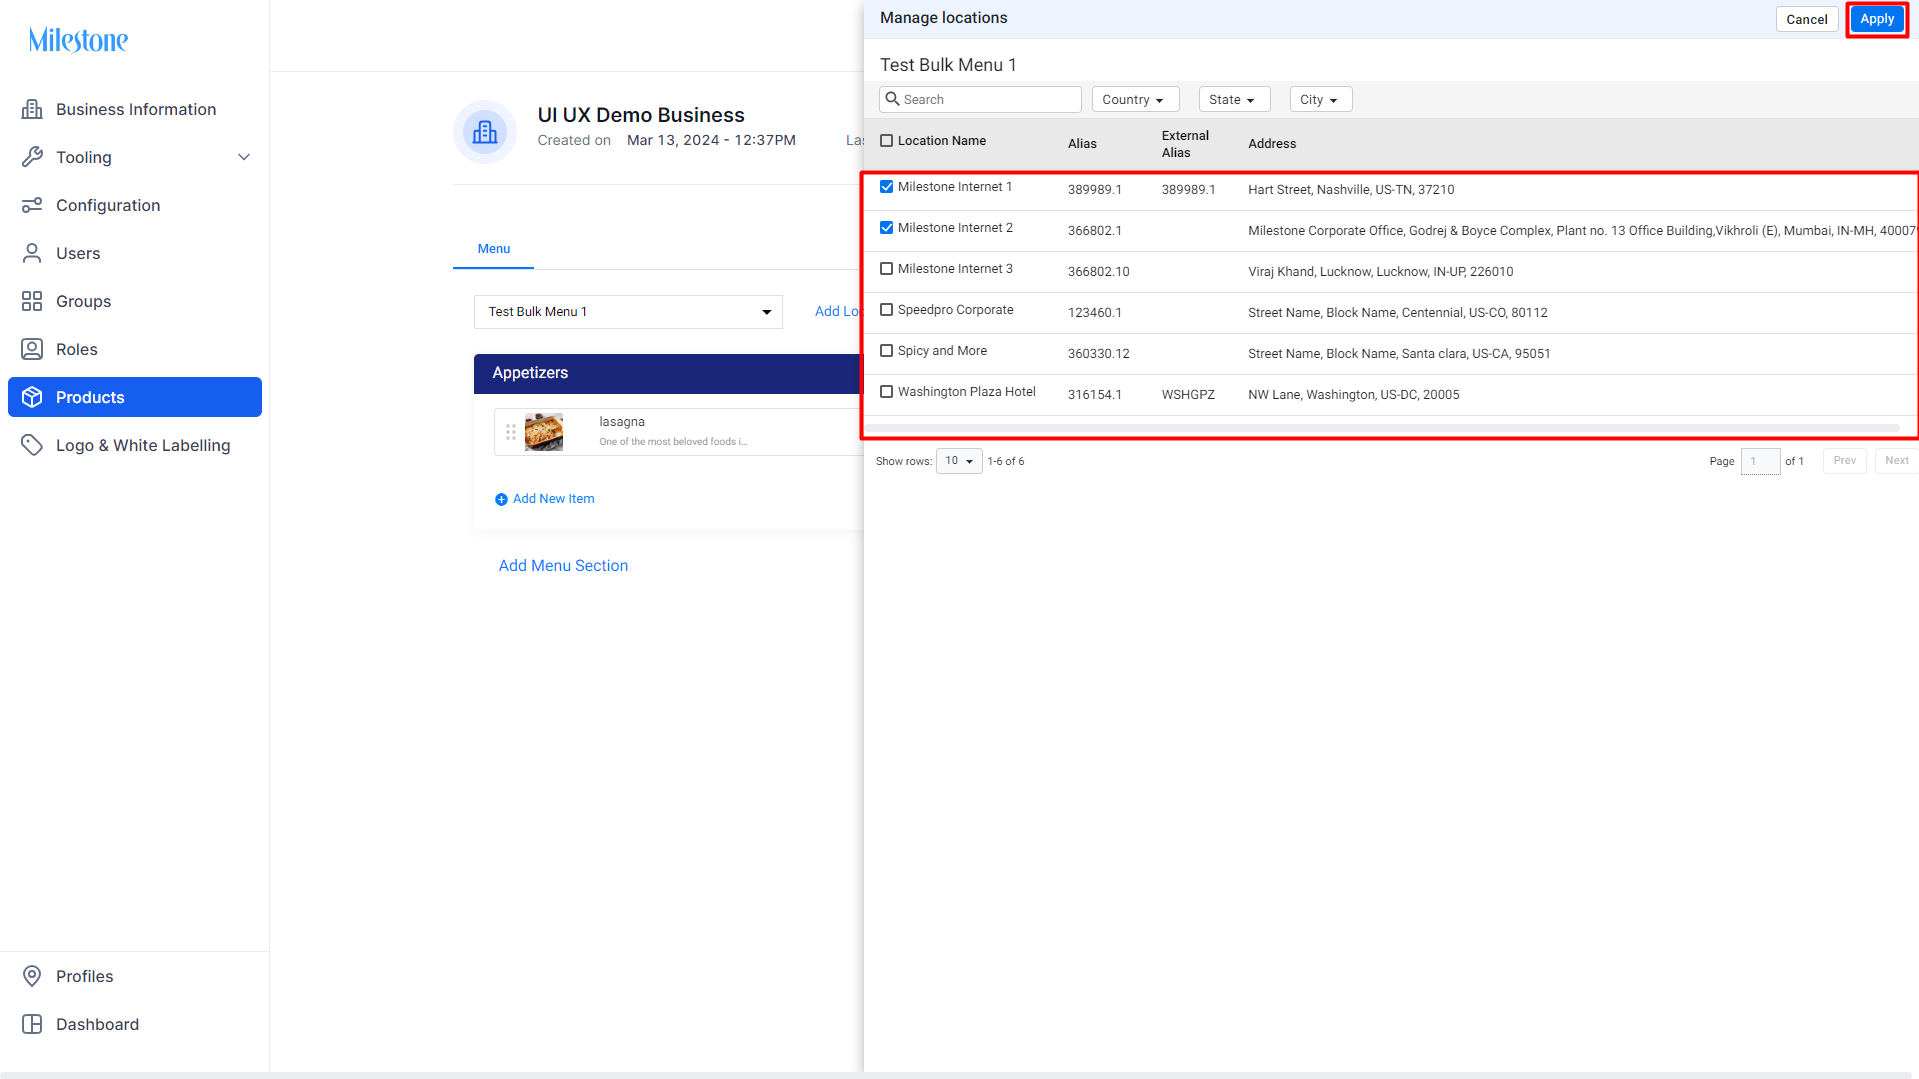Open the City filter dropdown
This screenshot has height=1079, width=1919.
[x=1321, y=99]
